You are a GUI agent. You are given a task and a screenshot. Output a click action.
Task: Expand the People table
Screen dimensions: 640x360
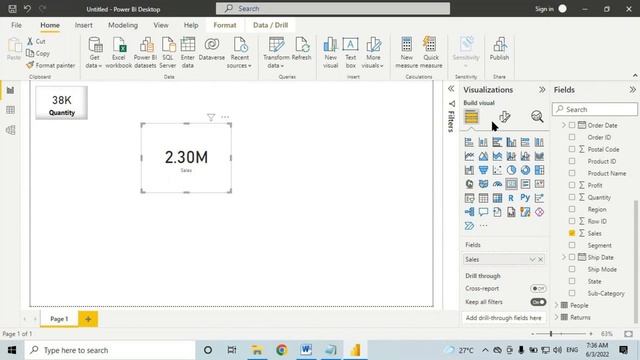(x=556, y=305)
